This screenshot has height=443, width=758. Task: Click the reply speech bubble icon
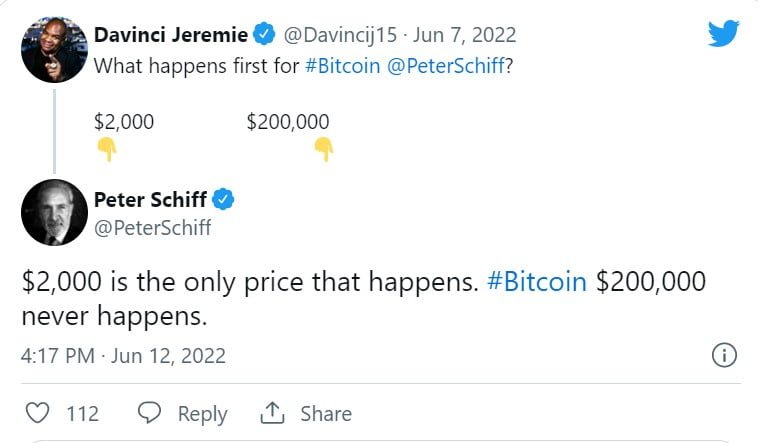point(150,413)
